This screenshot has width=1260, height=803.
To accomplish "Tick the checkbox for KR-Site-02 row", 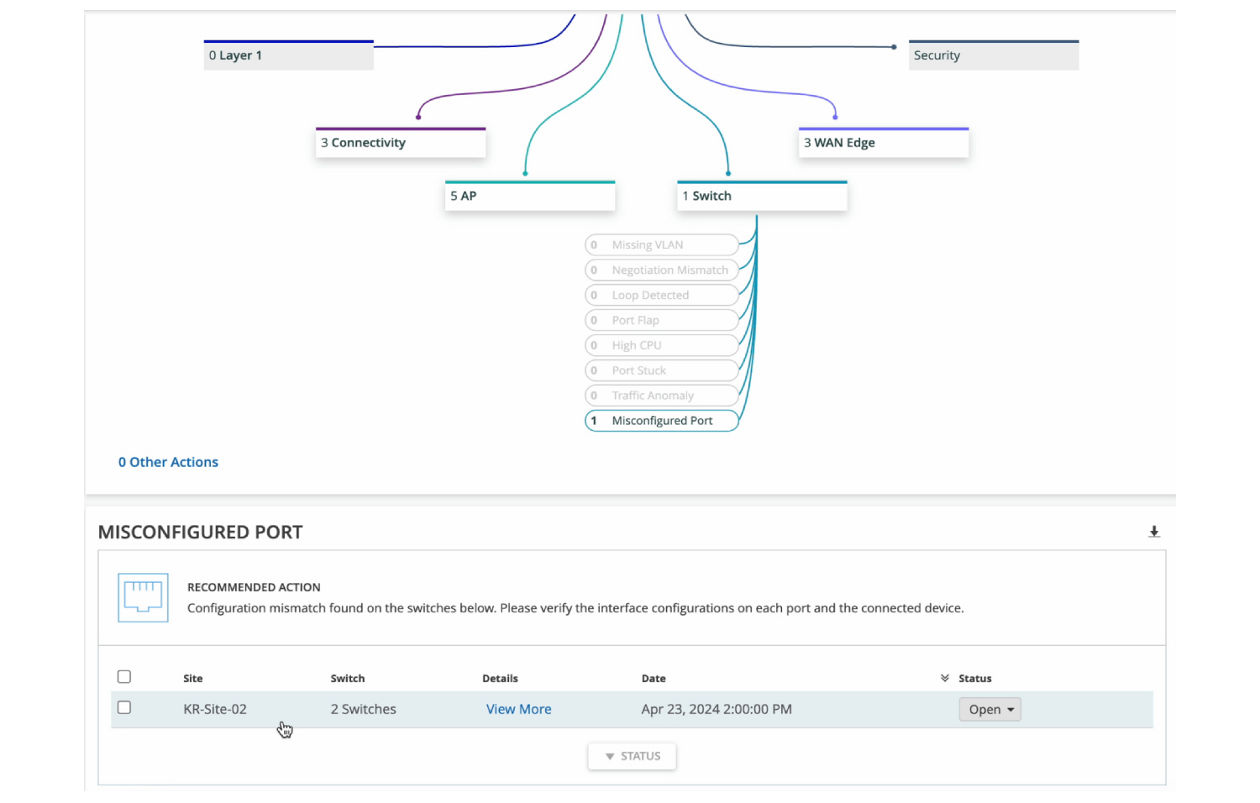I will click(124, 708).
